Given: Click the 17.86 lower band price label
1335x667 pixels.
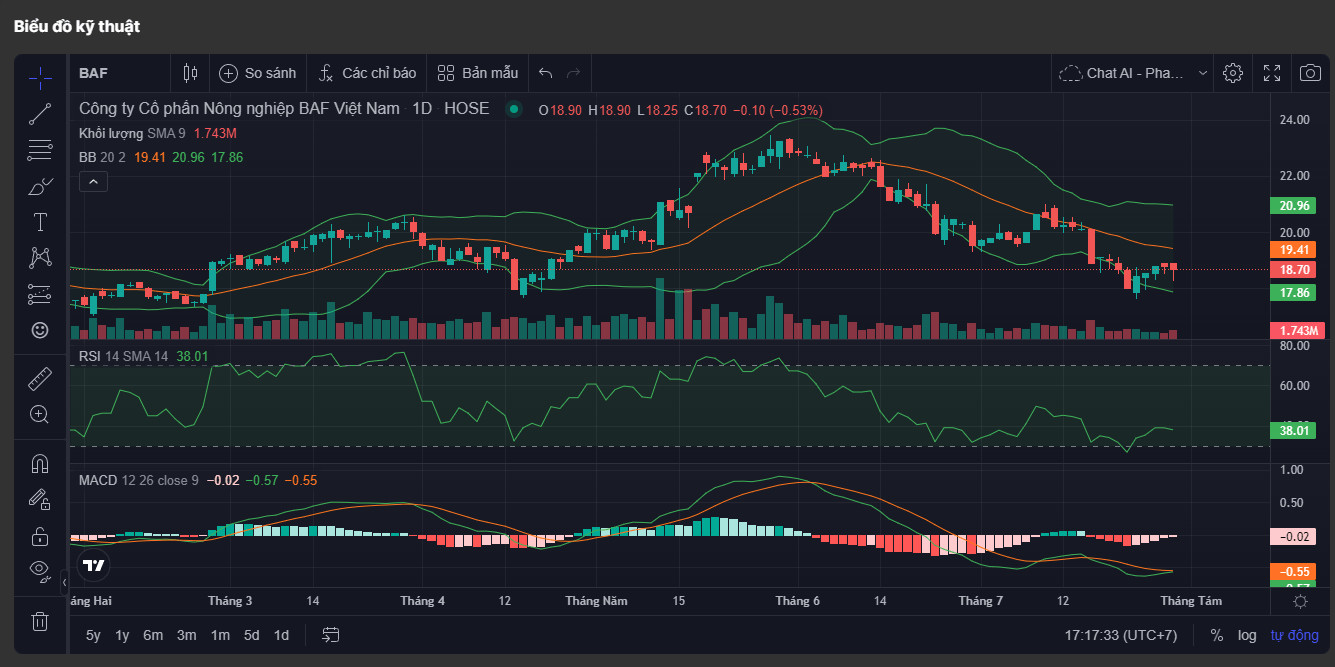Looking at the screenshot, I should (1291, 293).
